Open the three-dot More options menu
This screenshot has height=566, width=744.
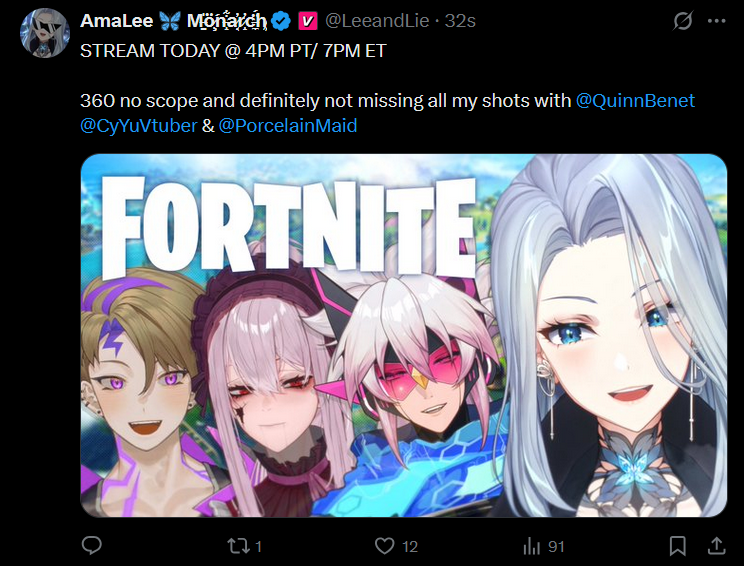(716, 21)
